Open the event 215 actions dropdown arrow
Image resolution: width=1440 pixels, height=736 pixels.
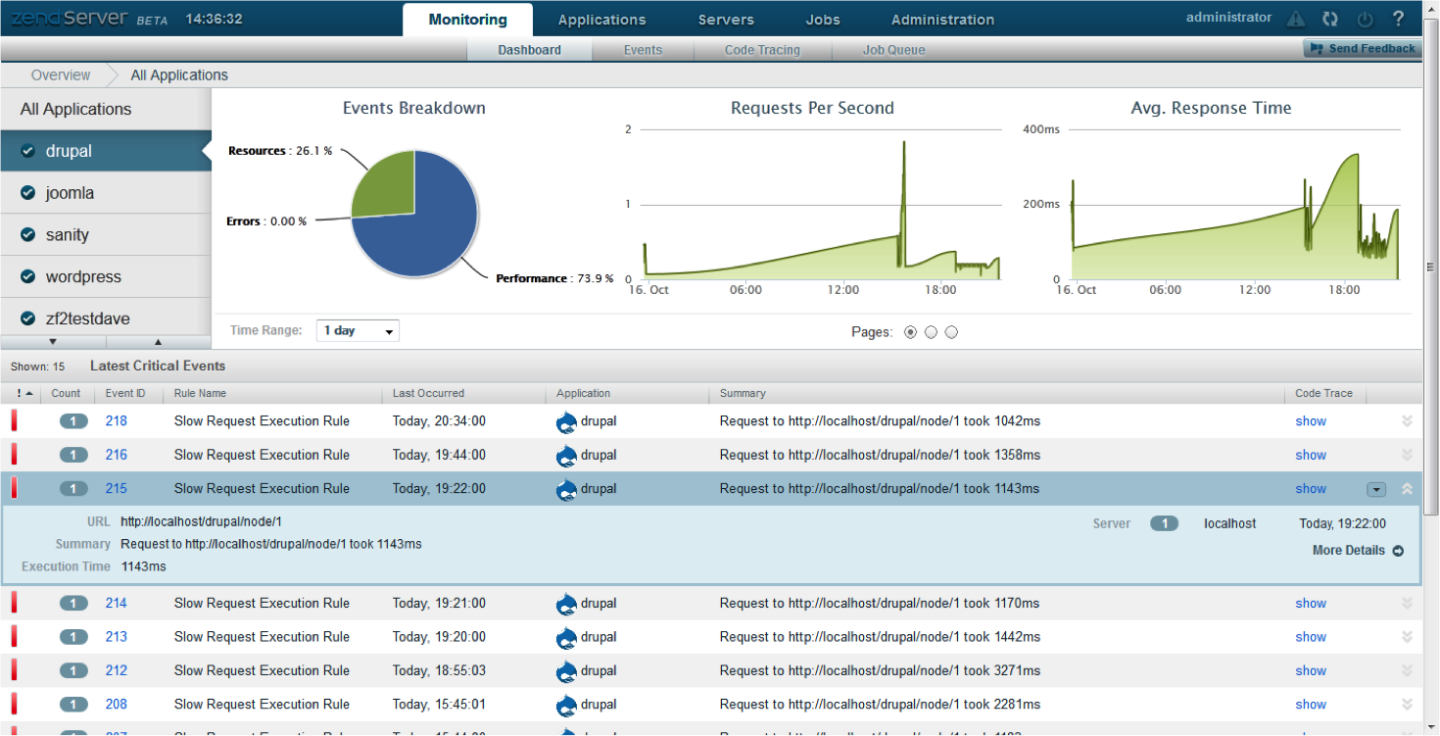click(1376, 489)
